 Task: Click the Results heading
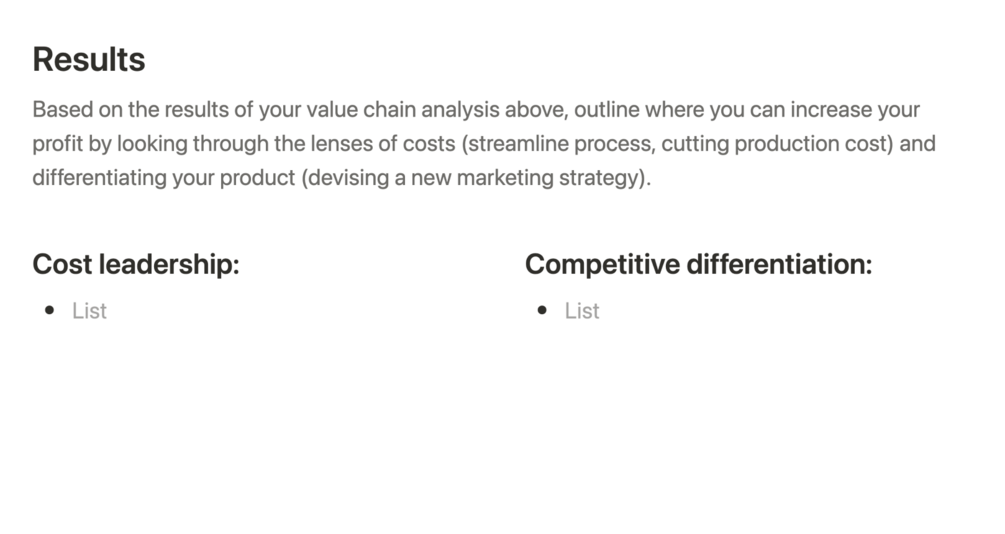[89, 60]
